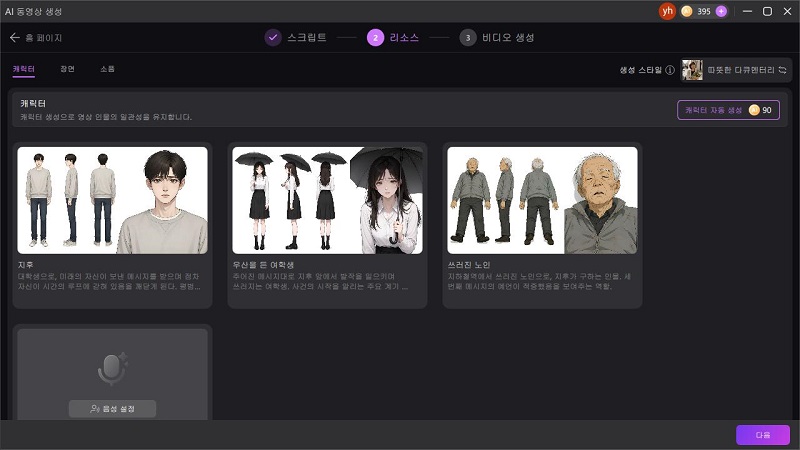Click the microphone voice icon

tap(112, 368)
